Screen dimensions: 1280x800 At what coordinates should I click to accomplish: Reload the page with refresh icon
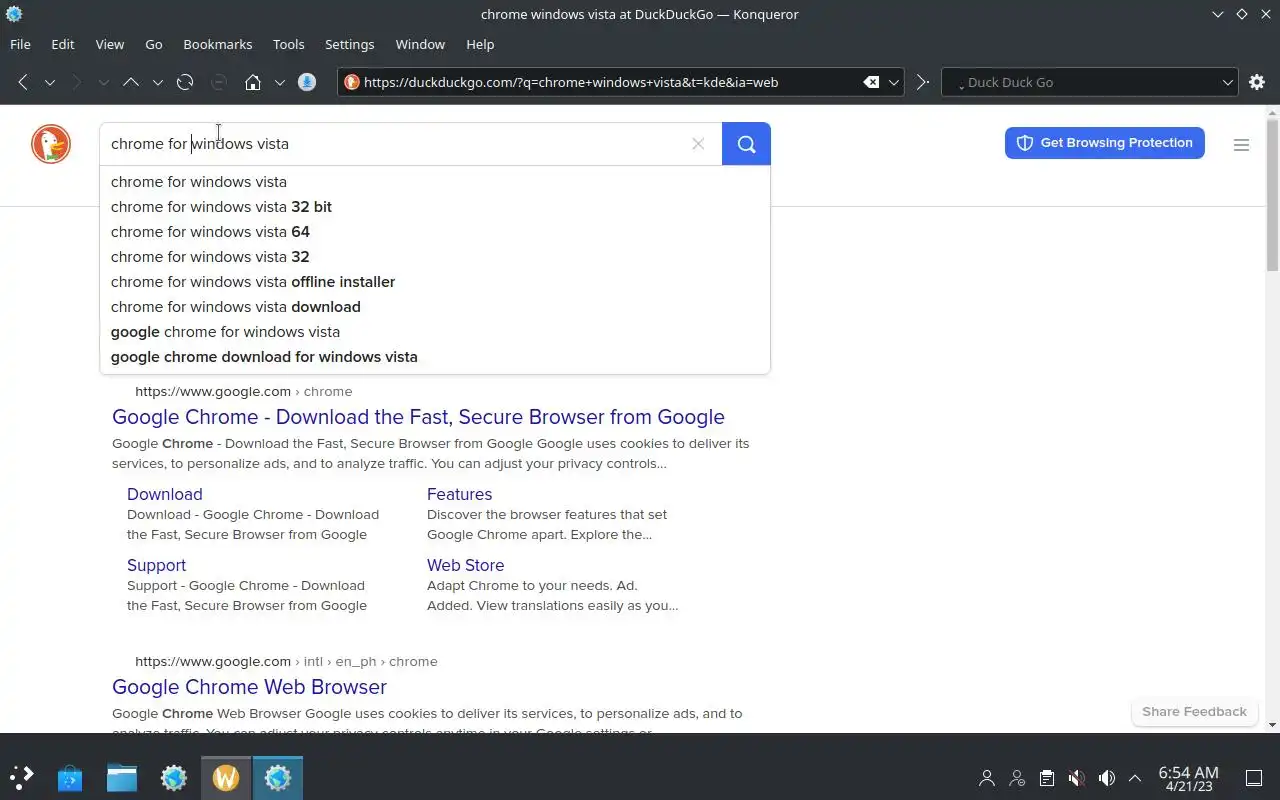click(x=185, y=82)
